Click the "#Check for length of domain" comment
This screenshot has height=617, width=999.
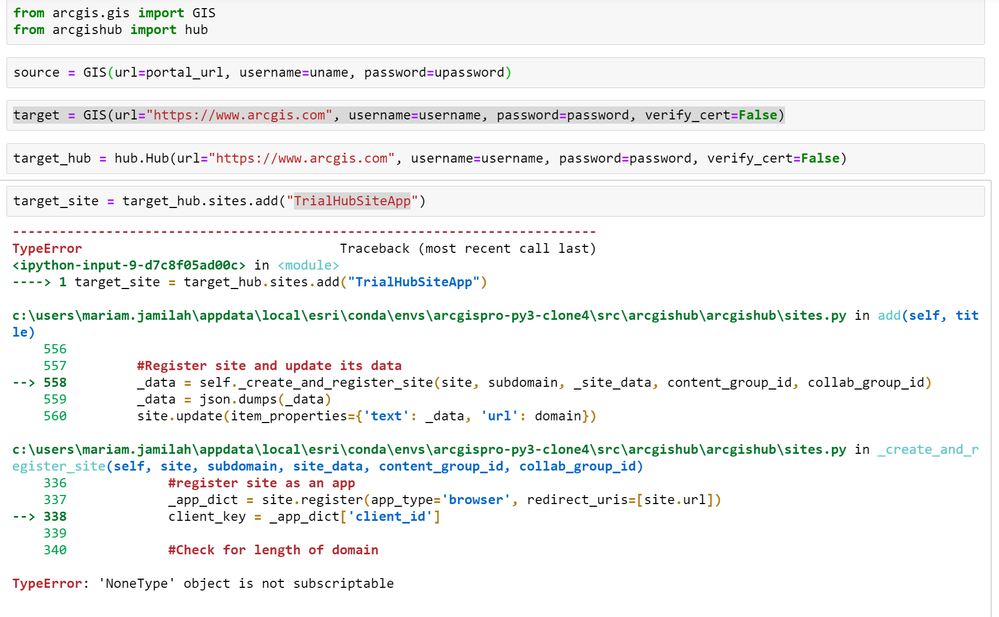click(273, 549)
